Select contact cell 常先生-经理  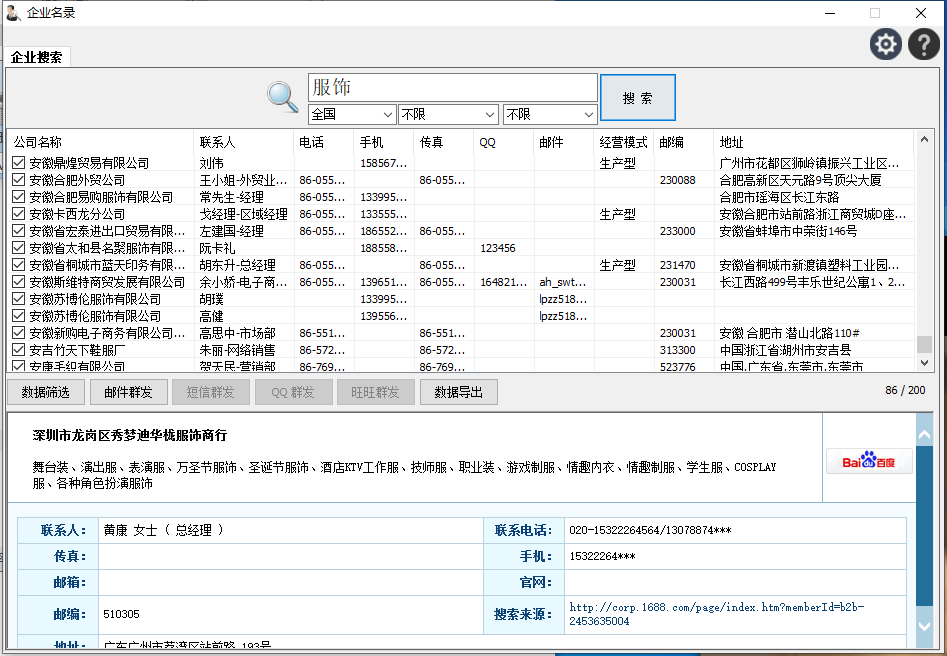tap(231, 197)
